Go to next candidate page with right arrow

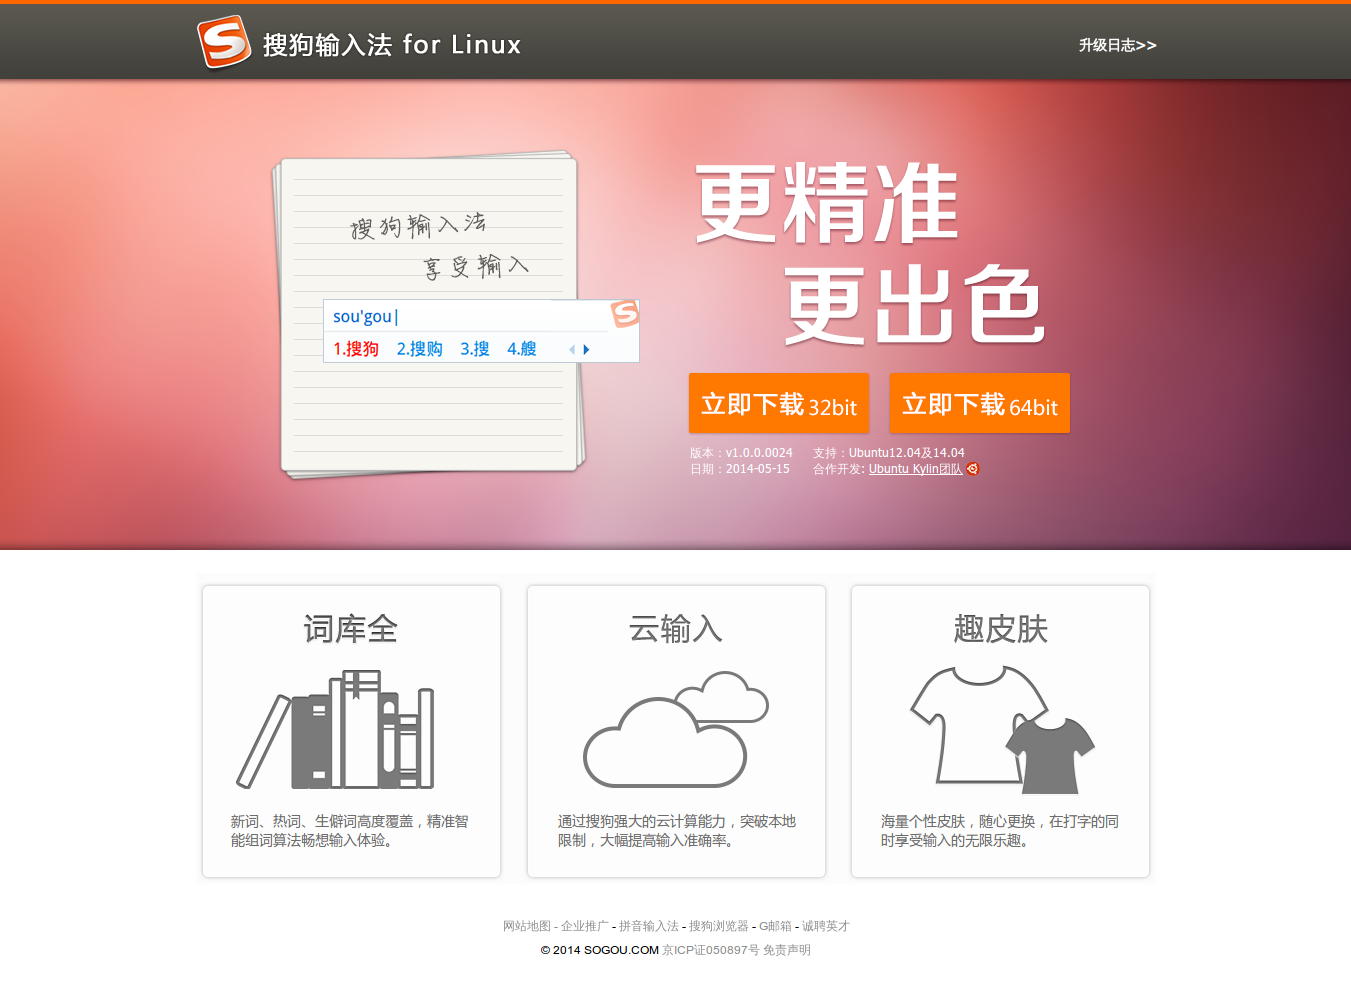tap(586, 350)
